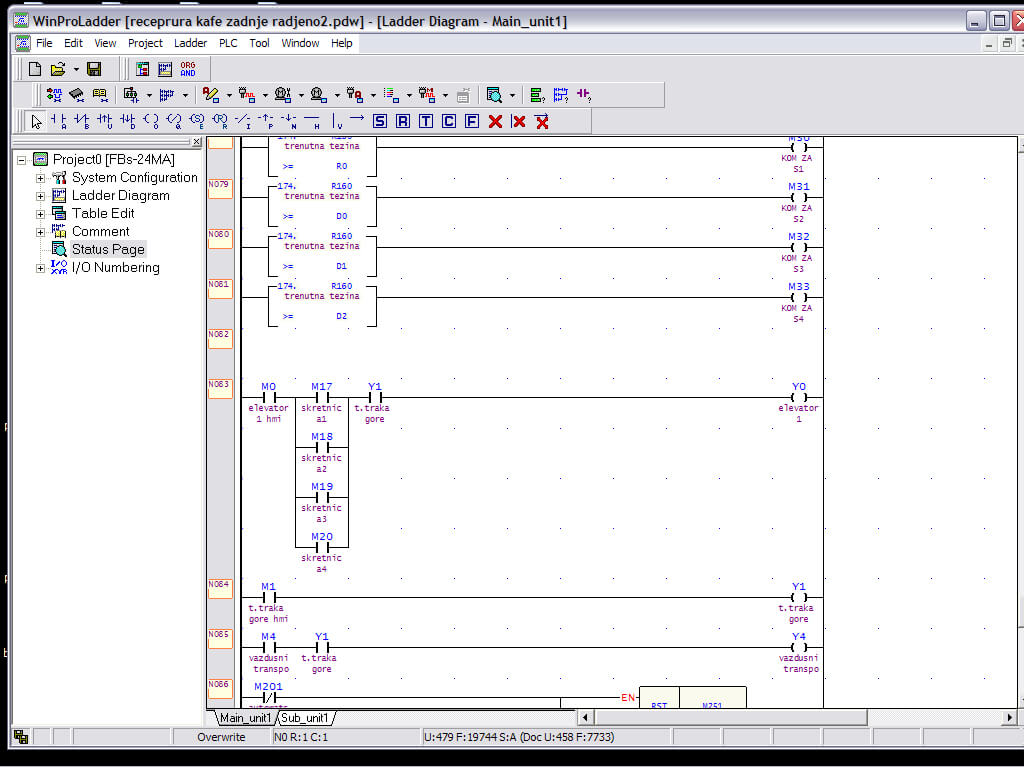Open the dropdown arrow beside the Open icon
The height and width of the screenshot is (768, 1024).
pyautogui.click(x=75, y=68)
